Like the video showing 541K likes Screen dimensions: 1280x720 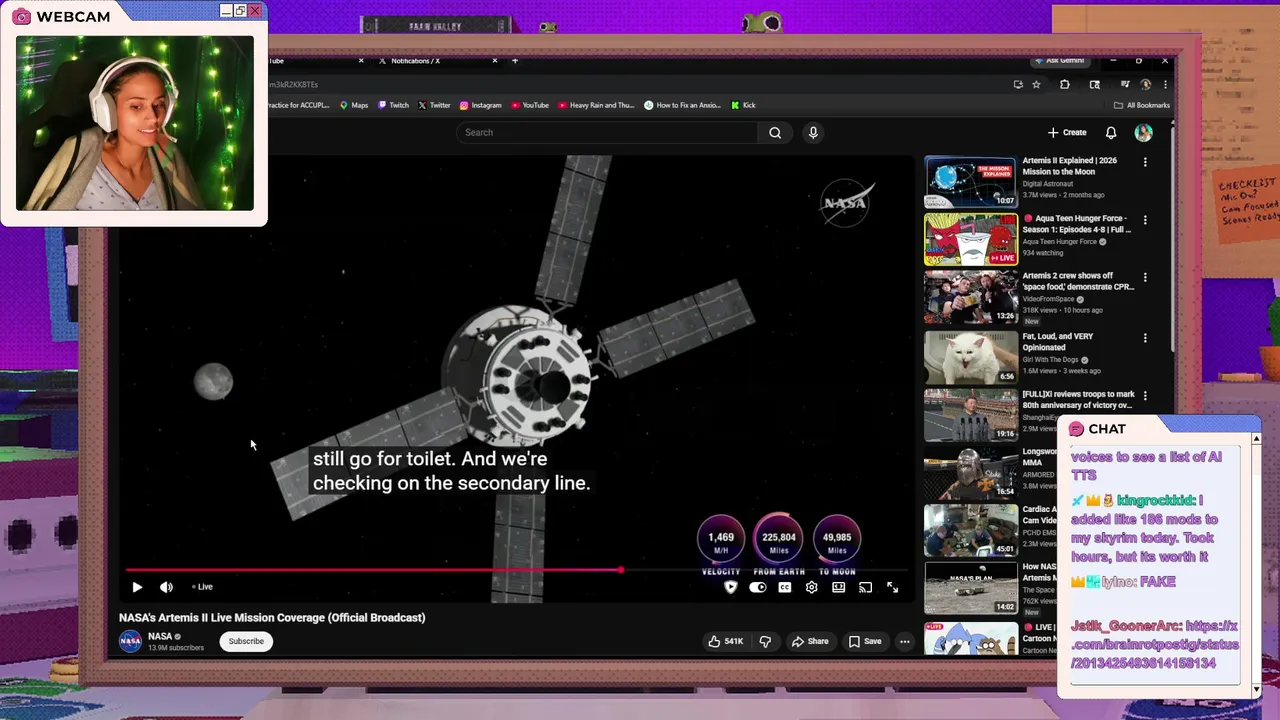pos(725,641)
